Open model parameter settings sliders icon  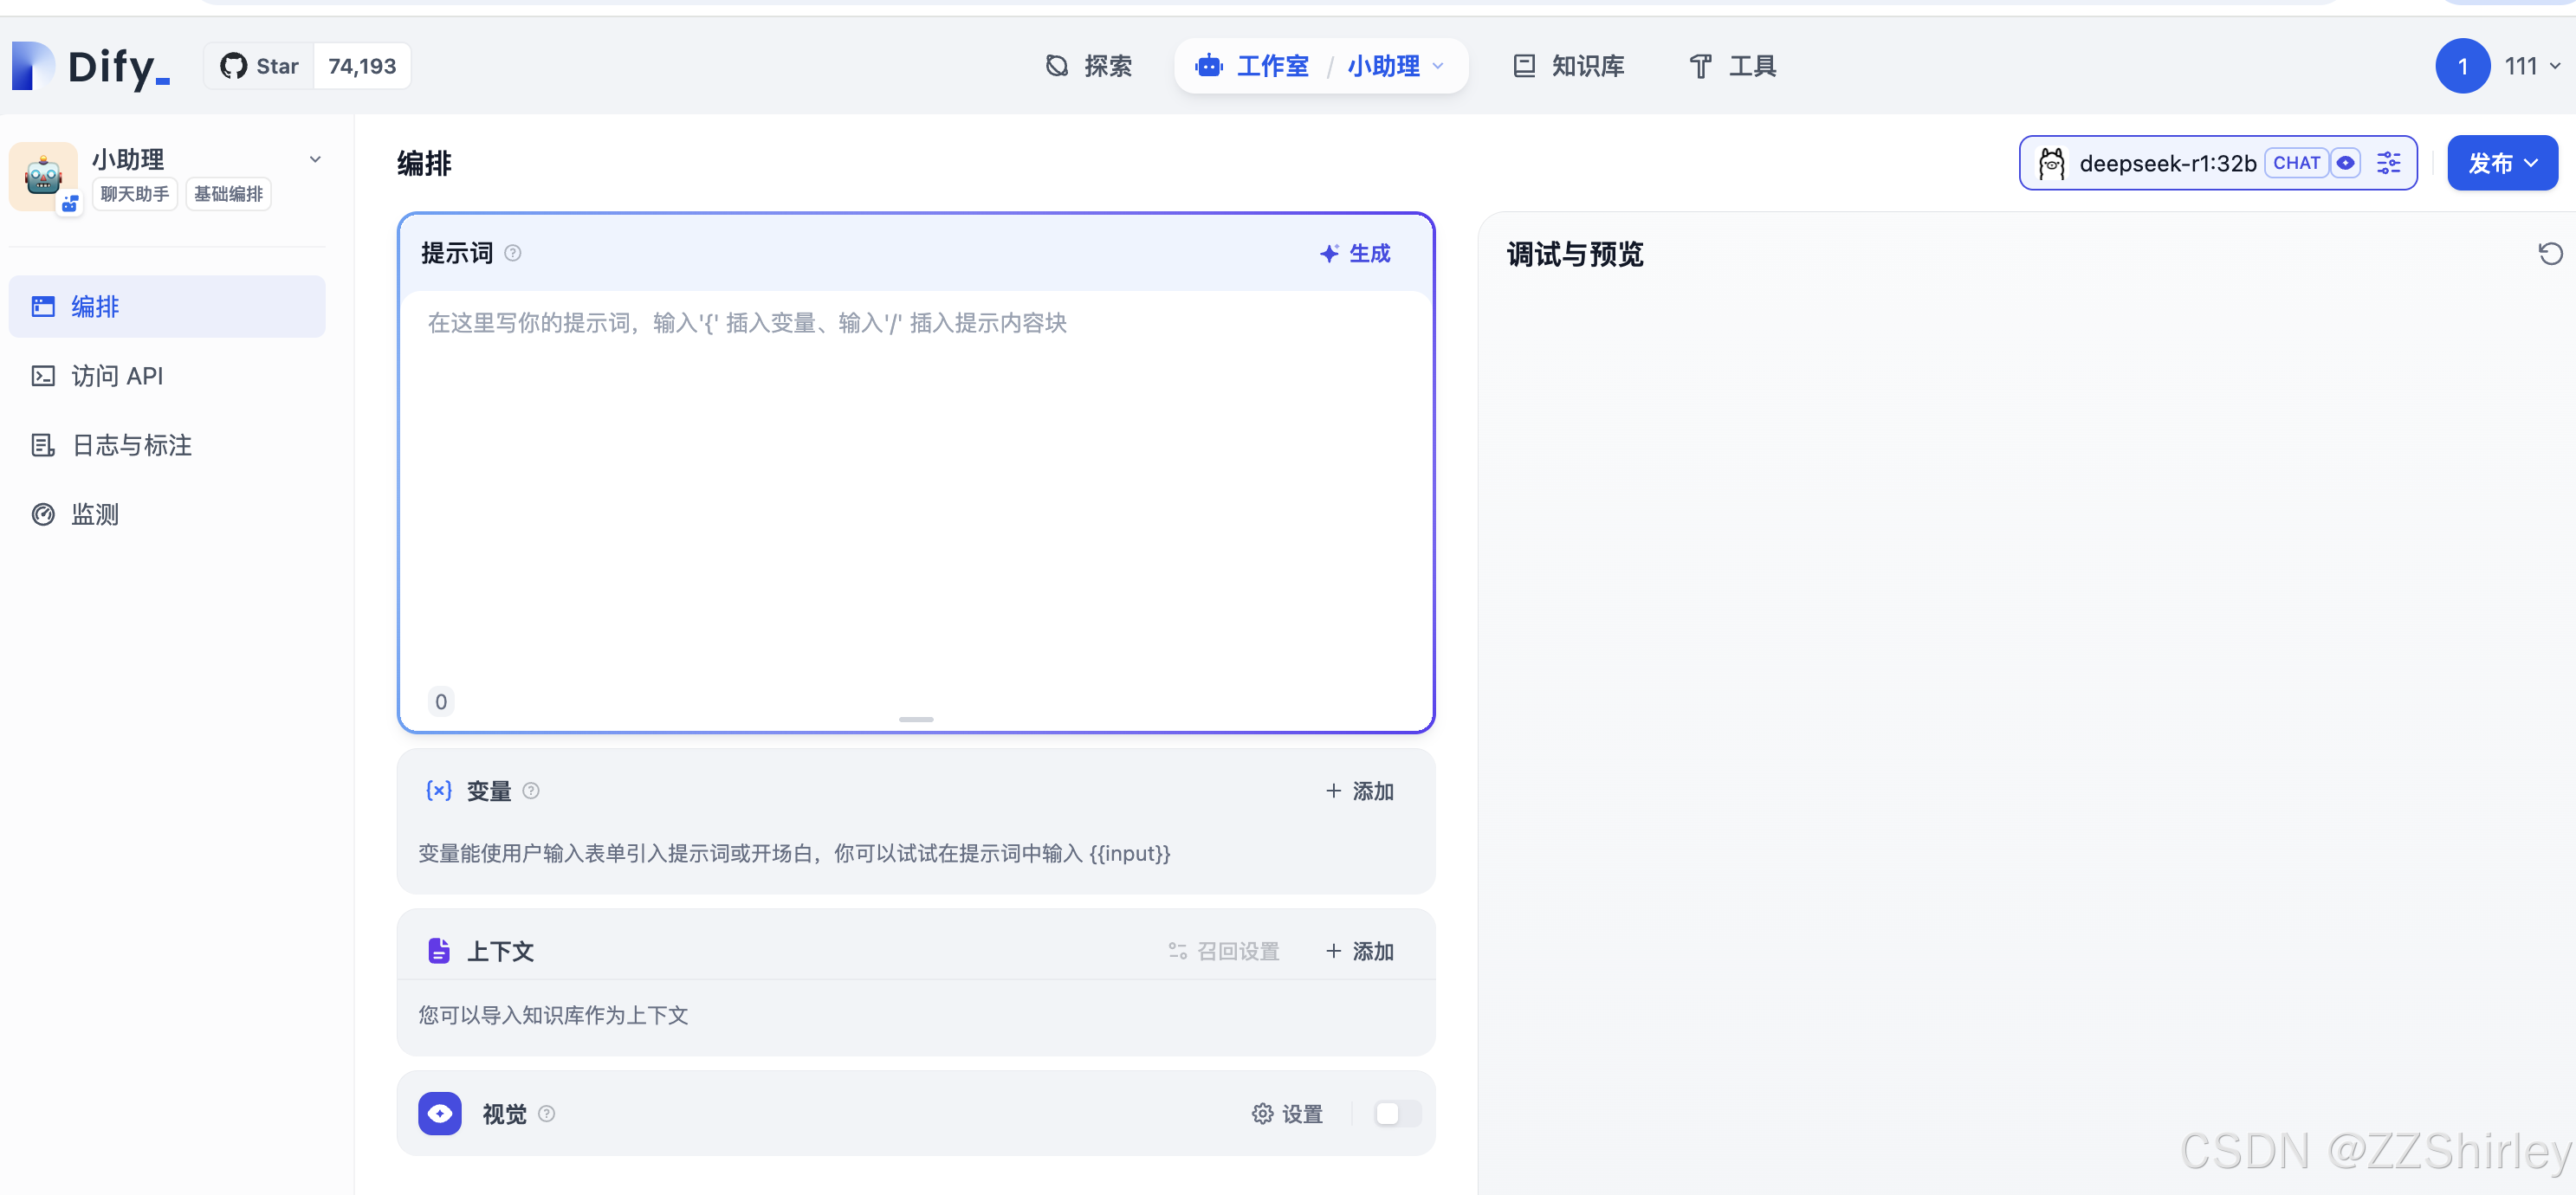click(2389, 162)
